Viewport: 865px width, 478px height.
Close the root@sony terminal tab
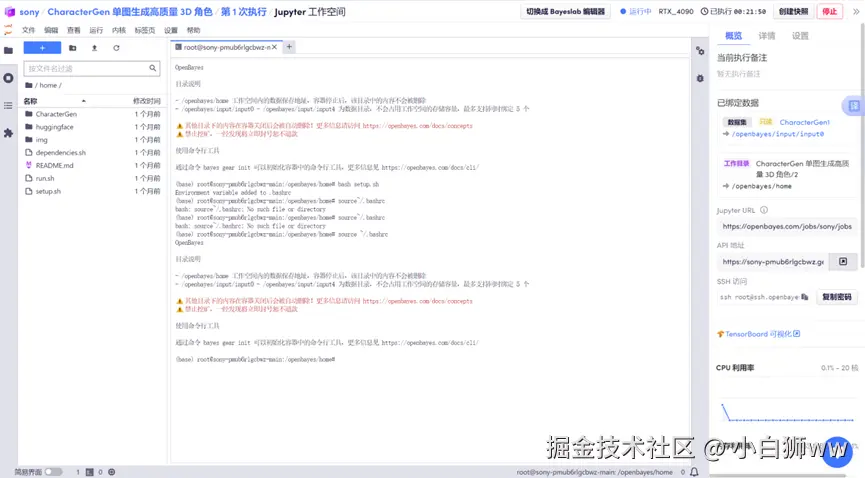274,47
